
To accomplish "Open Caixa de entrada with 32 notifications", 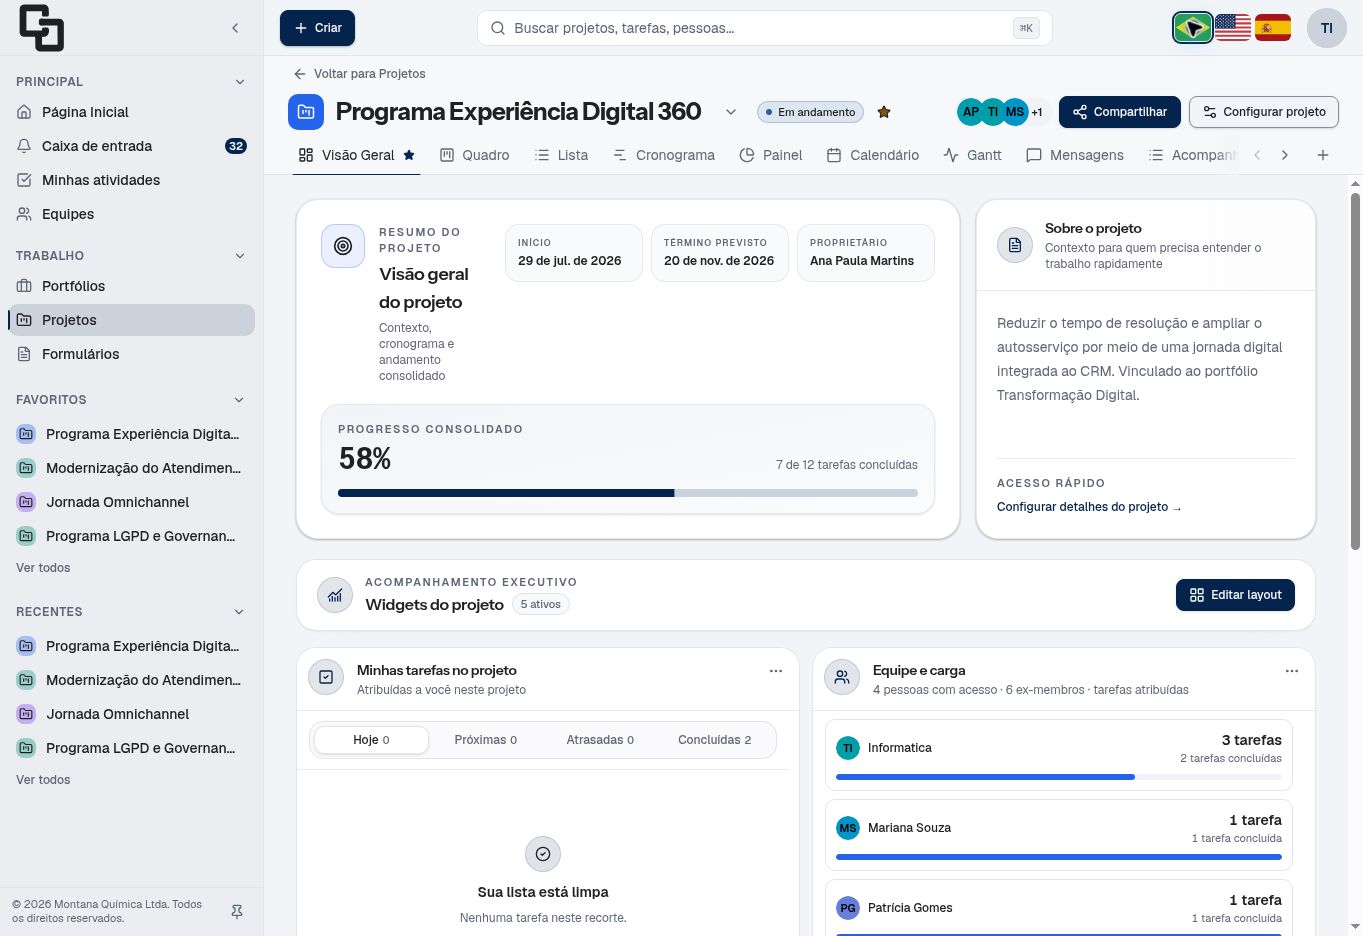I will tap(132, 146).
